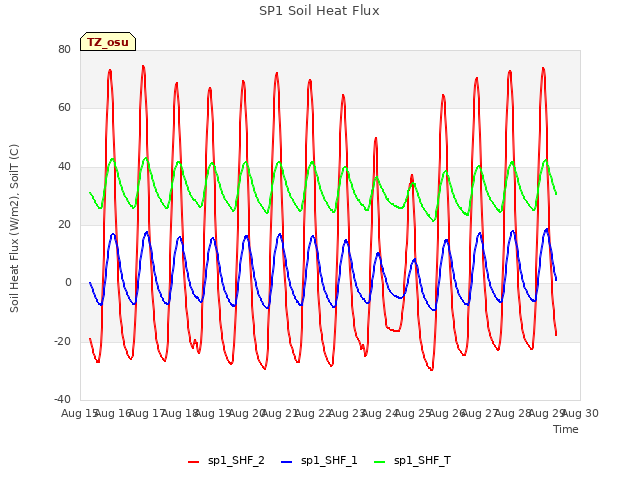The width and height of the screenshot is (640, 480).
Task: Click the TZ_osu annotation label
Action: point(108,42)
